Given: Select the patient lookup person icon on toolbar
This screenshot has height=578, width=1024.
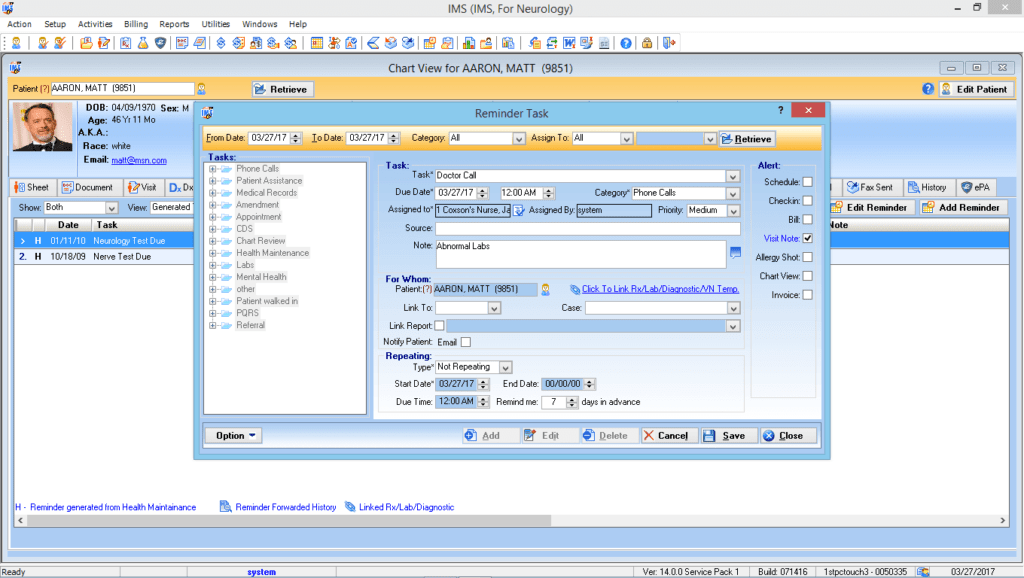Looking at the screenshot, I should pyautogui.click(x=16, y=43).
